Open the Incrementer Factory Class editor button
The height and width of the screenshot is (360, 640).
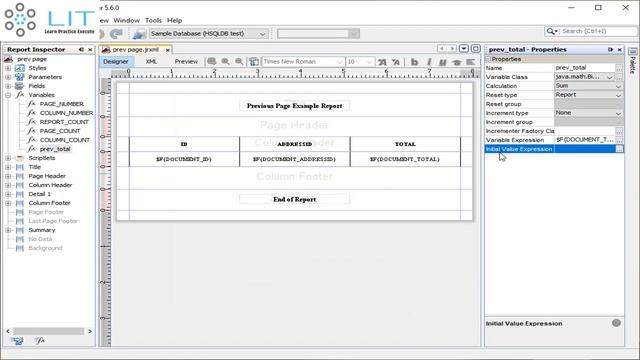tap(619, 131)
